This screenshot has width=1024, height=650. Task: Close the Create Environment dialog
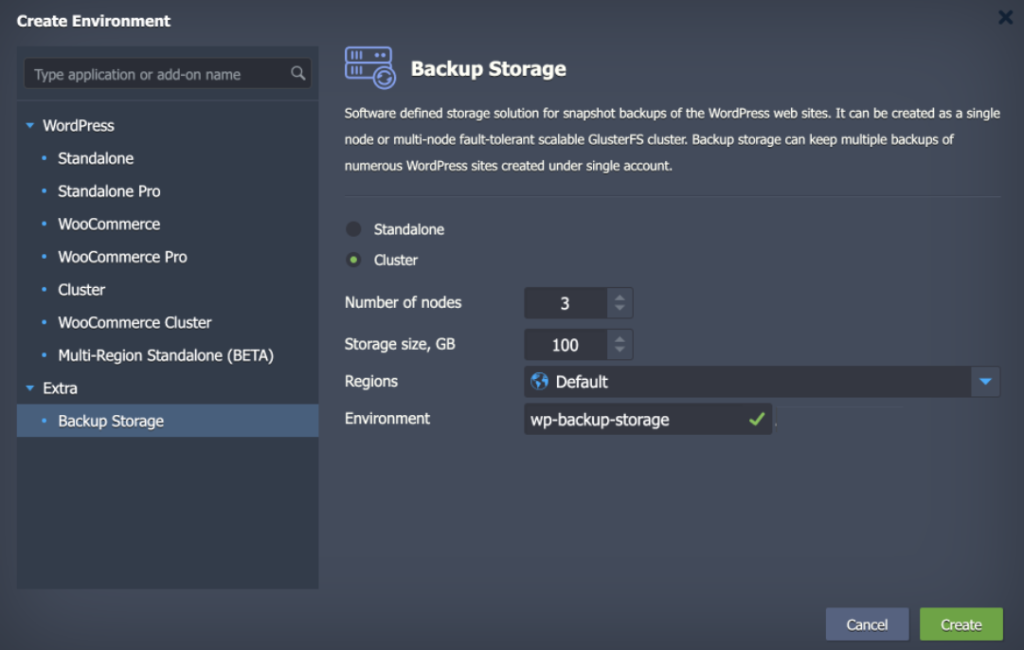pyautogui.click(x=1006, y=18)
